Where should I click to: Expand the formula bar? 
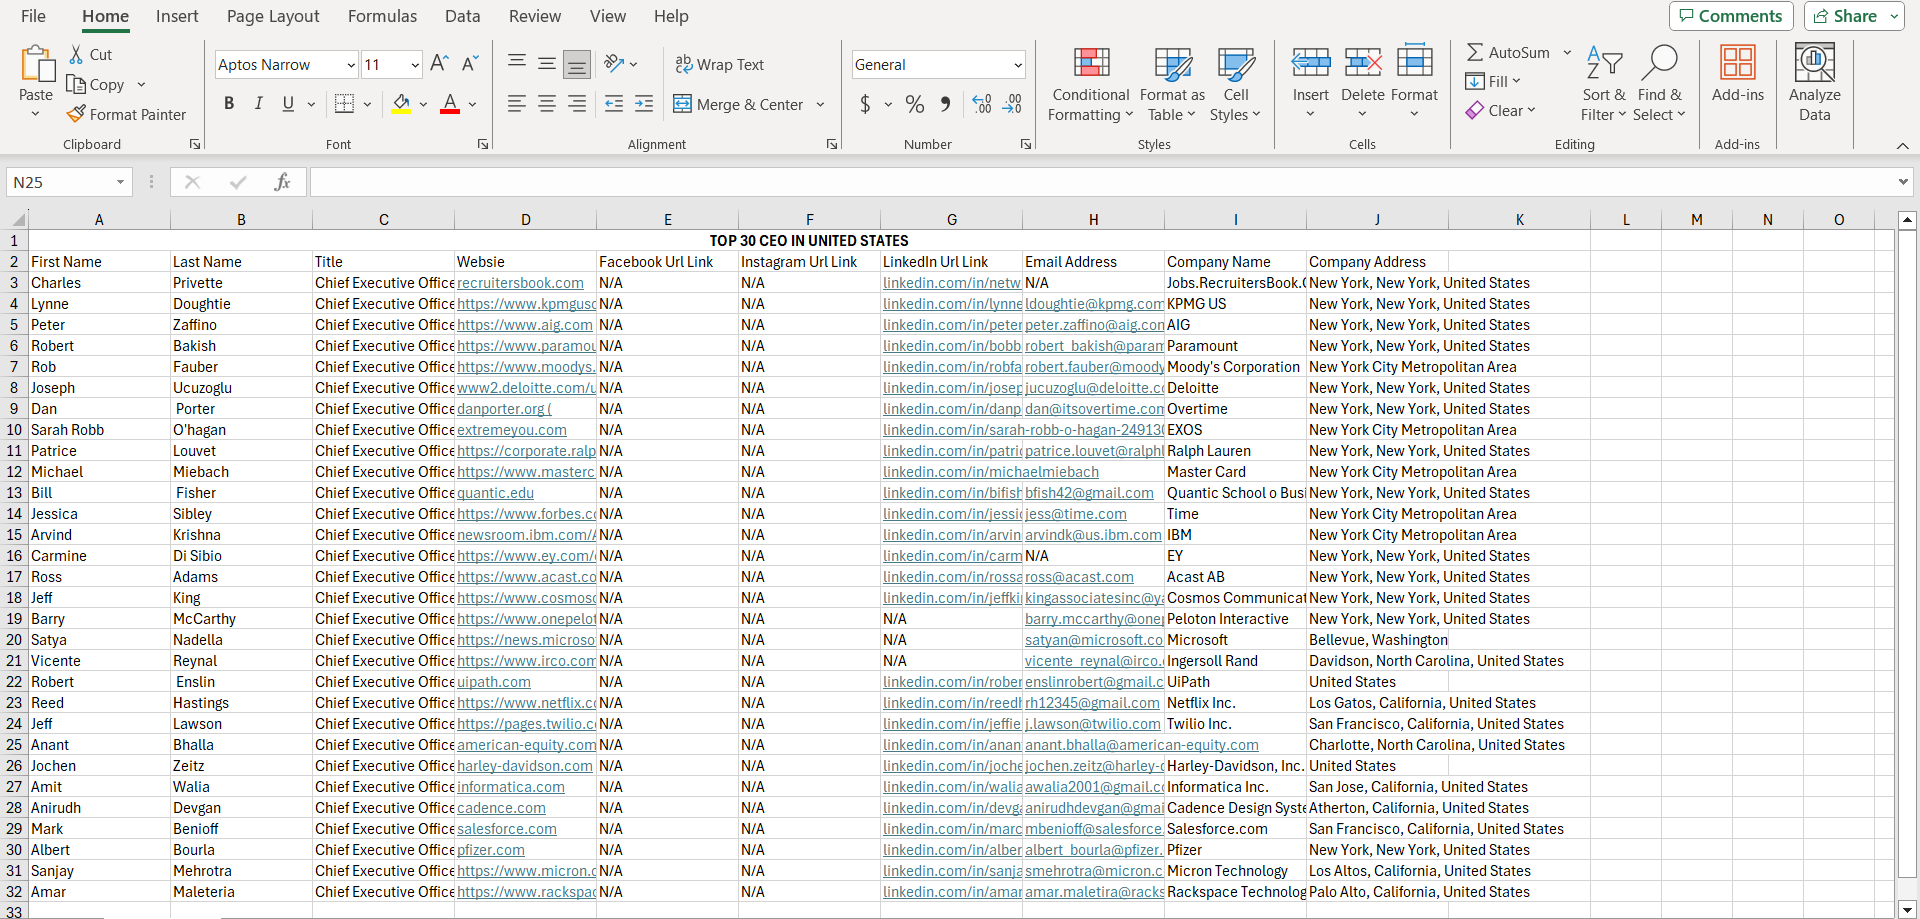coord(1902,182)
